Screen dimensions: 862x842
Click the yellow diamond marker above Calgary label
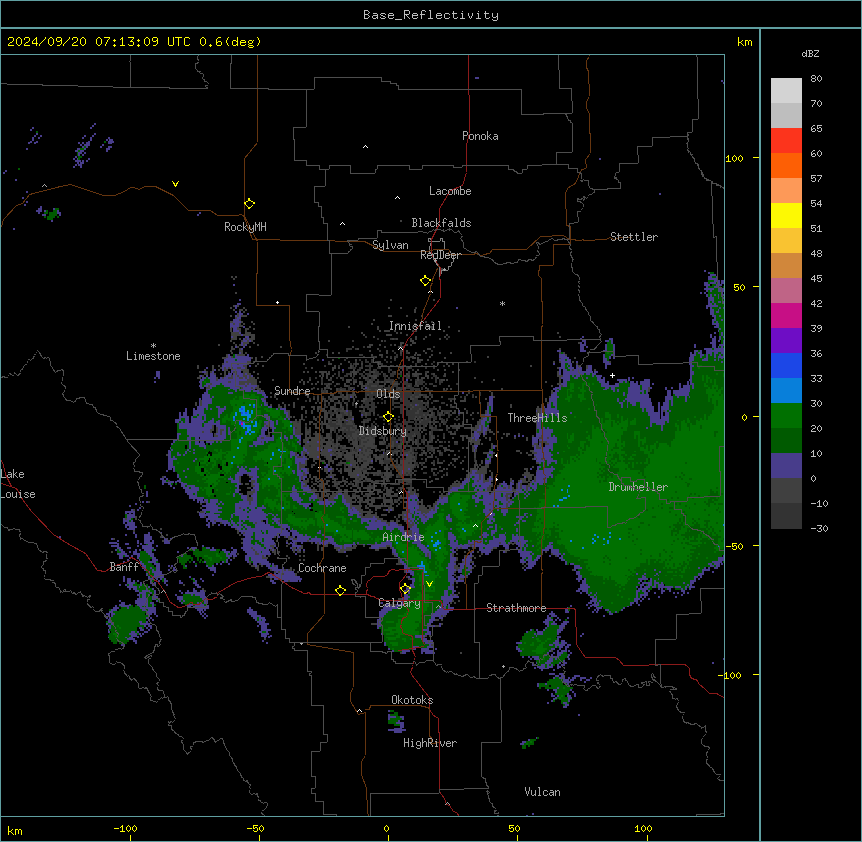pyautogui.click(x=405, y=589)
